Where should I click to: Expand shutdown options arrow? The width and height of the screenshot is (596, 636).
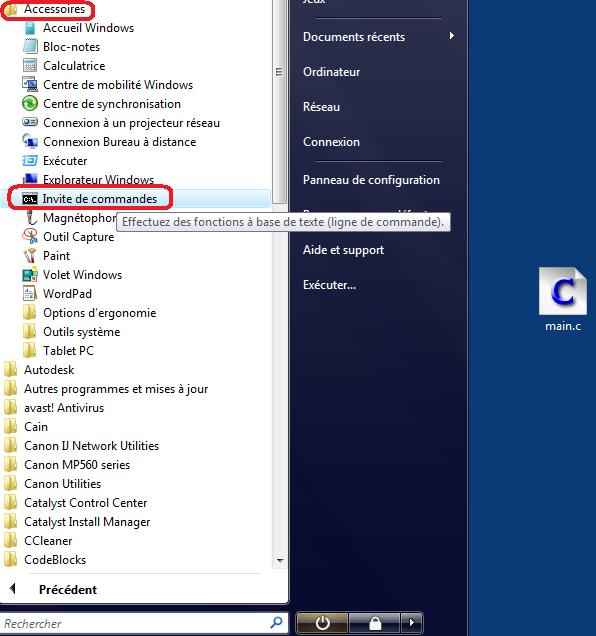pos(411,623)
